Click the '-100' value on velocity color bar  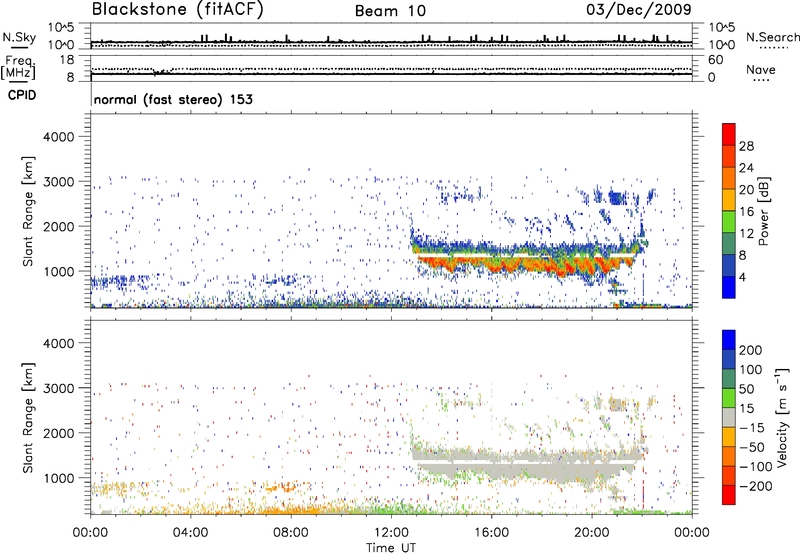[x=754, y=467]
